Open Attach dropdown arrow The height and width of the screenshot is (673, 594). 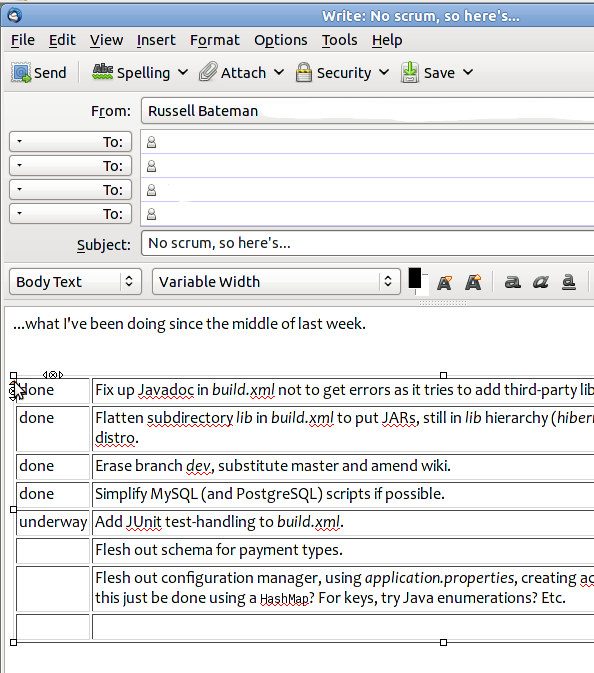[x=279, y=72]
